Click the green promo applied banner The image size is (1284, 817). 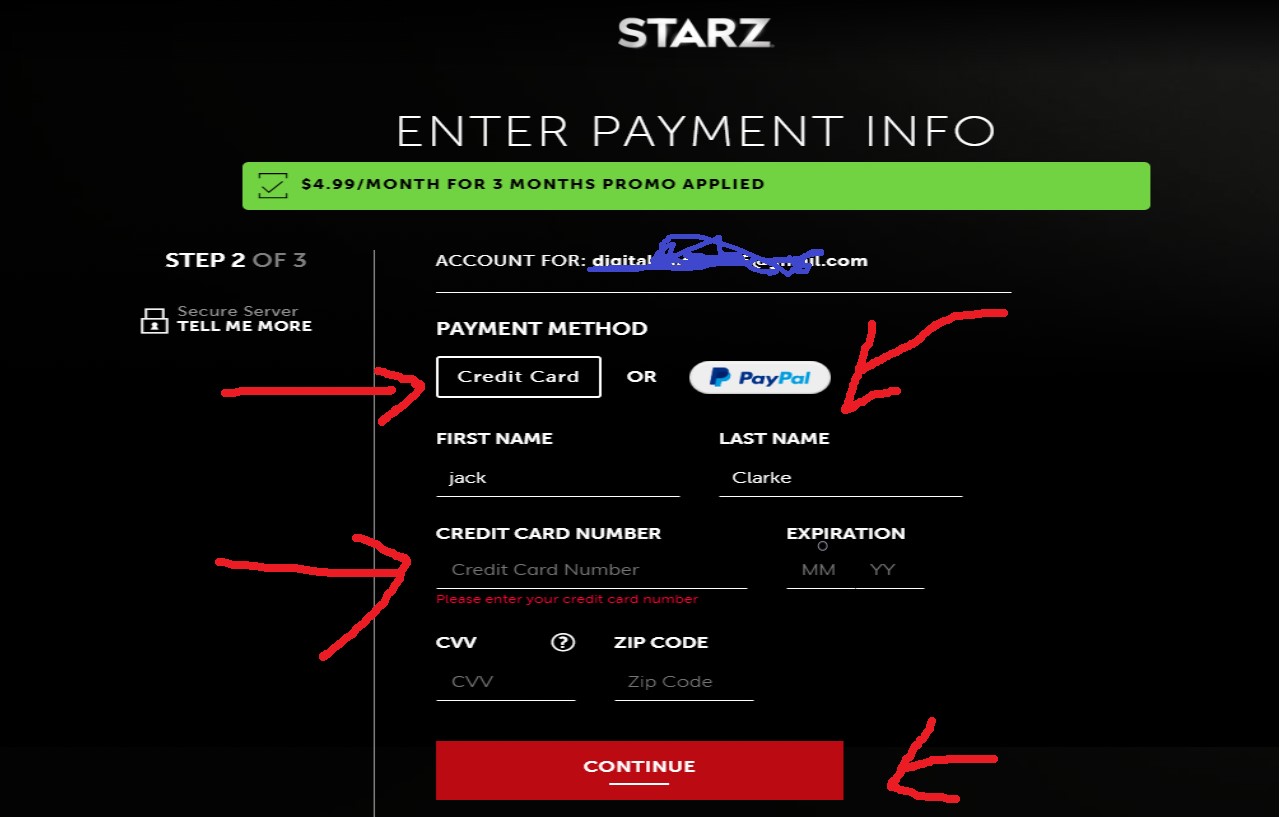[x=696, y=186]
